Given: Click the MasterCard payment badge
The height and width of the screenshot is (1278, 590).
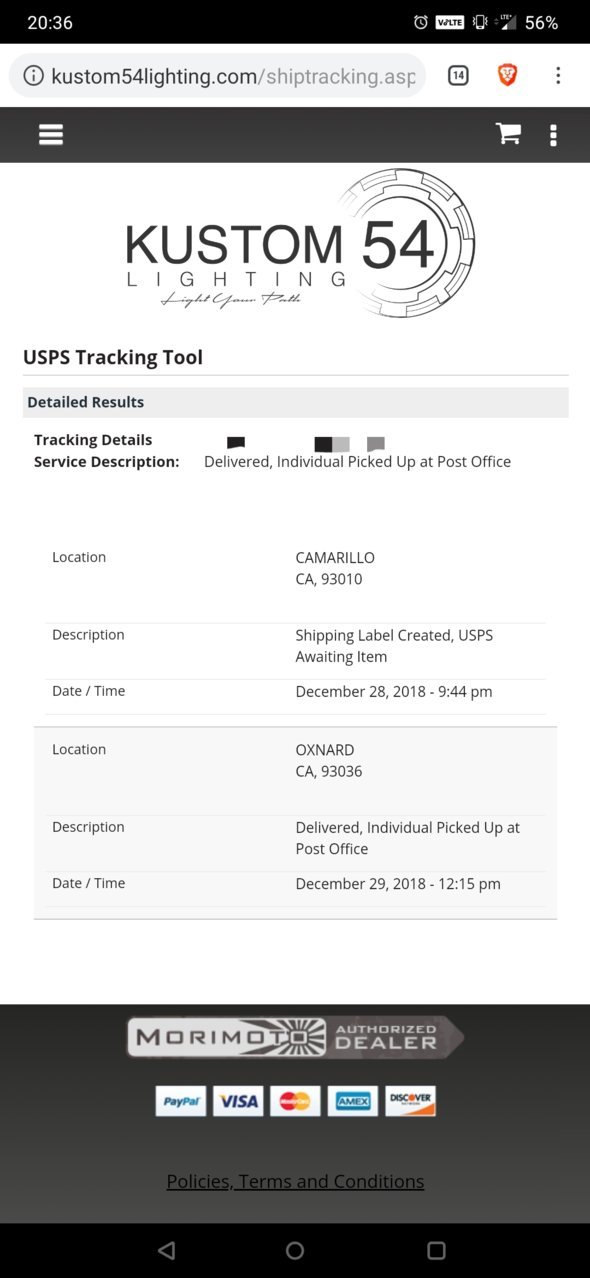Looking at the screenshot, I should coord(295,1101).
